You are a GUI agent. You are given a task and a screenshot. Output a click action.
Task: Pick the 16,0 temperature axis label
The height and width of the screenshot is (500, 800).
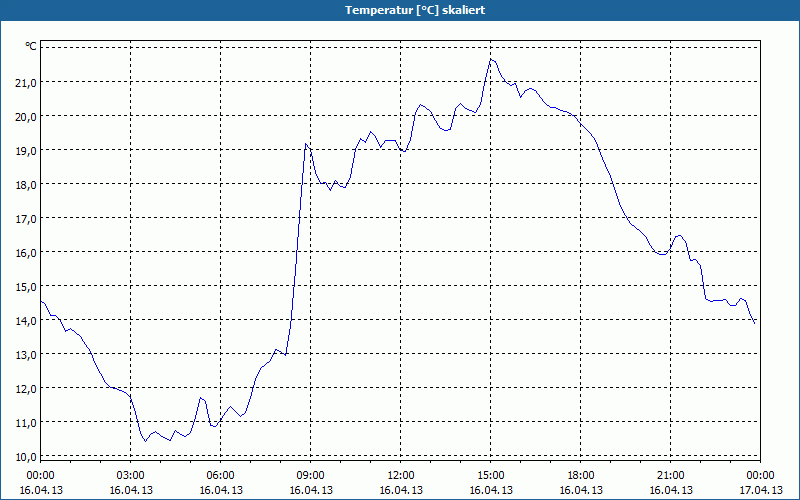point(27,253)
